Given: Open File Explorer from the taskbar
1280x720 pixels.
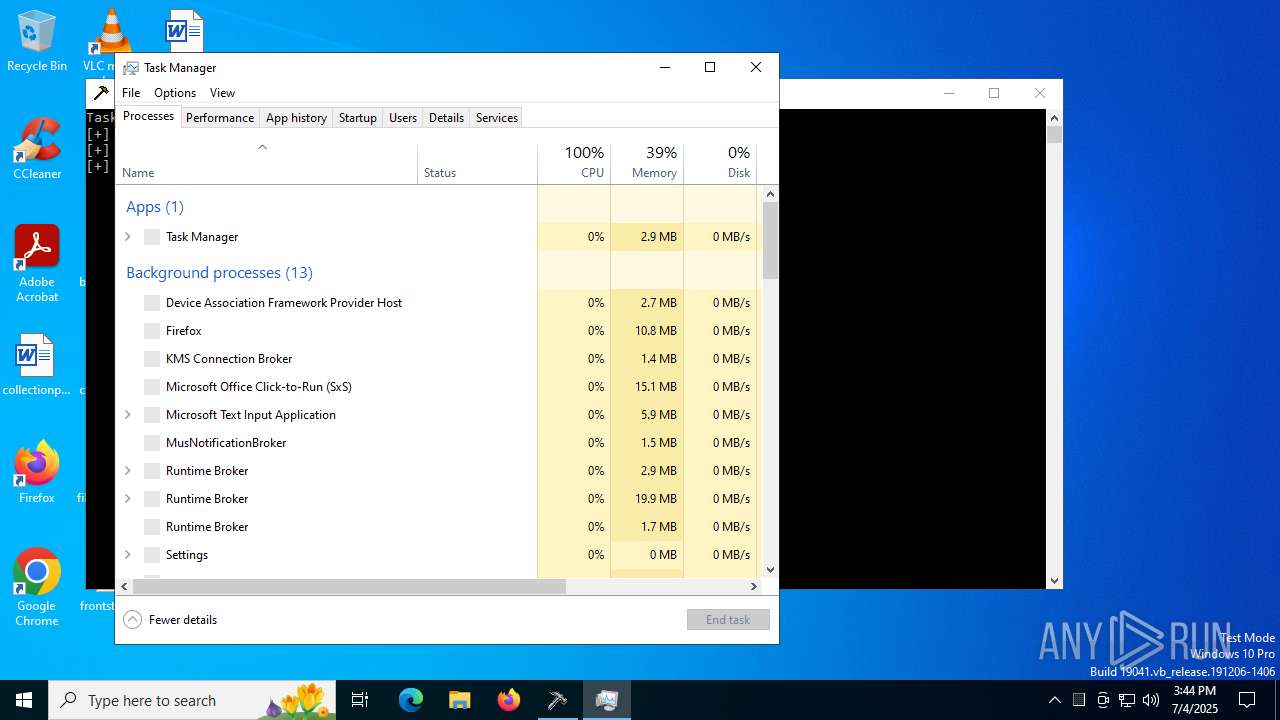Looking at the screenshot, I should pyautogui.click(x=459, y=700).
